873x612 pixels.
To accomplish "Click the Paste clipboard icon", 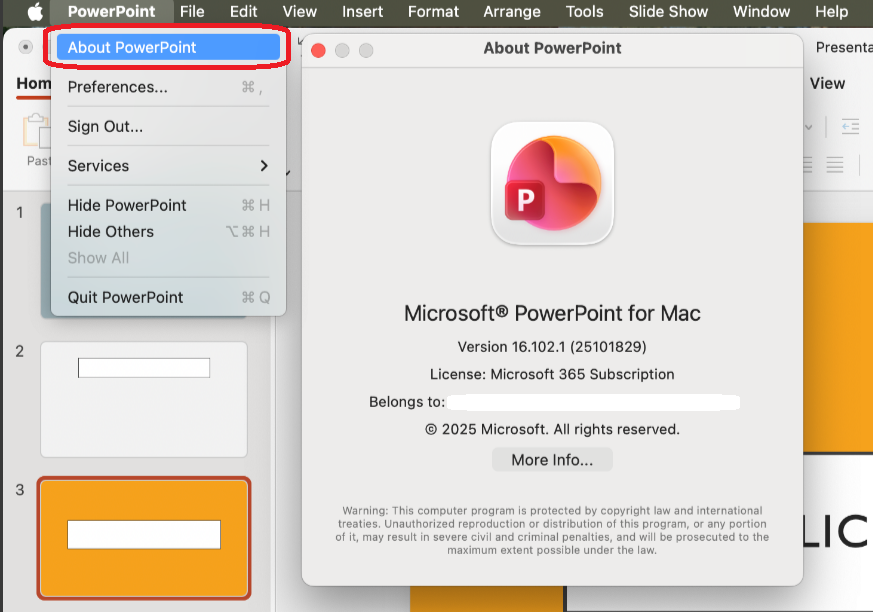I will point(37,131).
